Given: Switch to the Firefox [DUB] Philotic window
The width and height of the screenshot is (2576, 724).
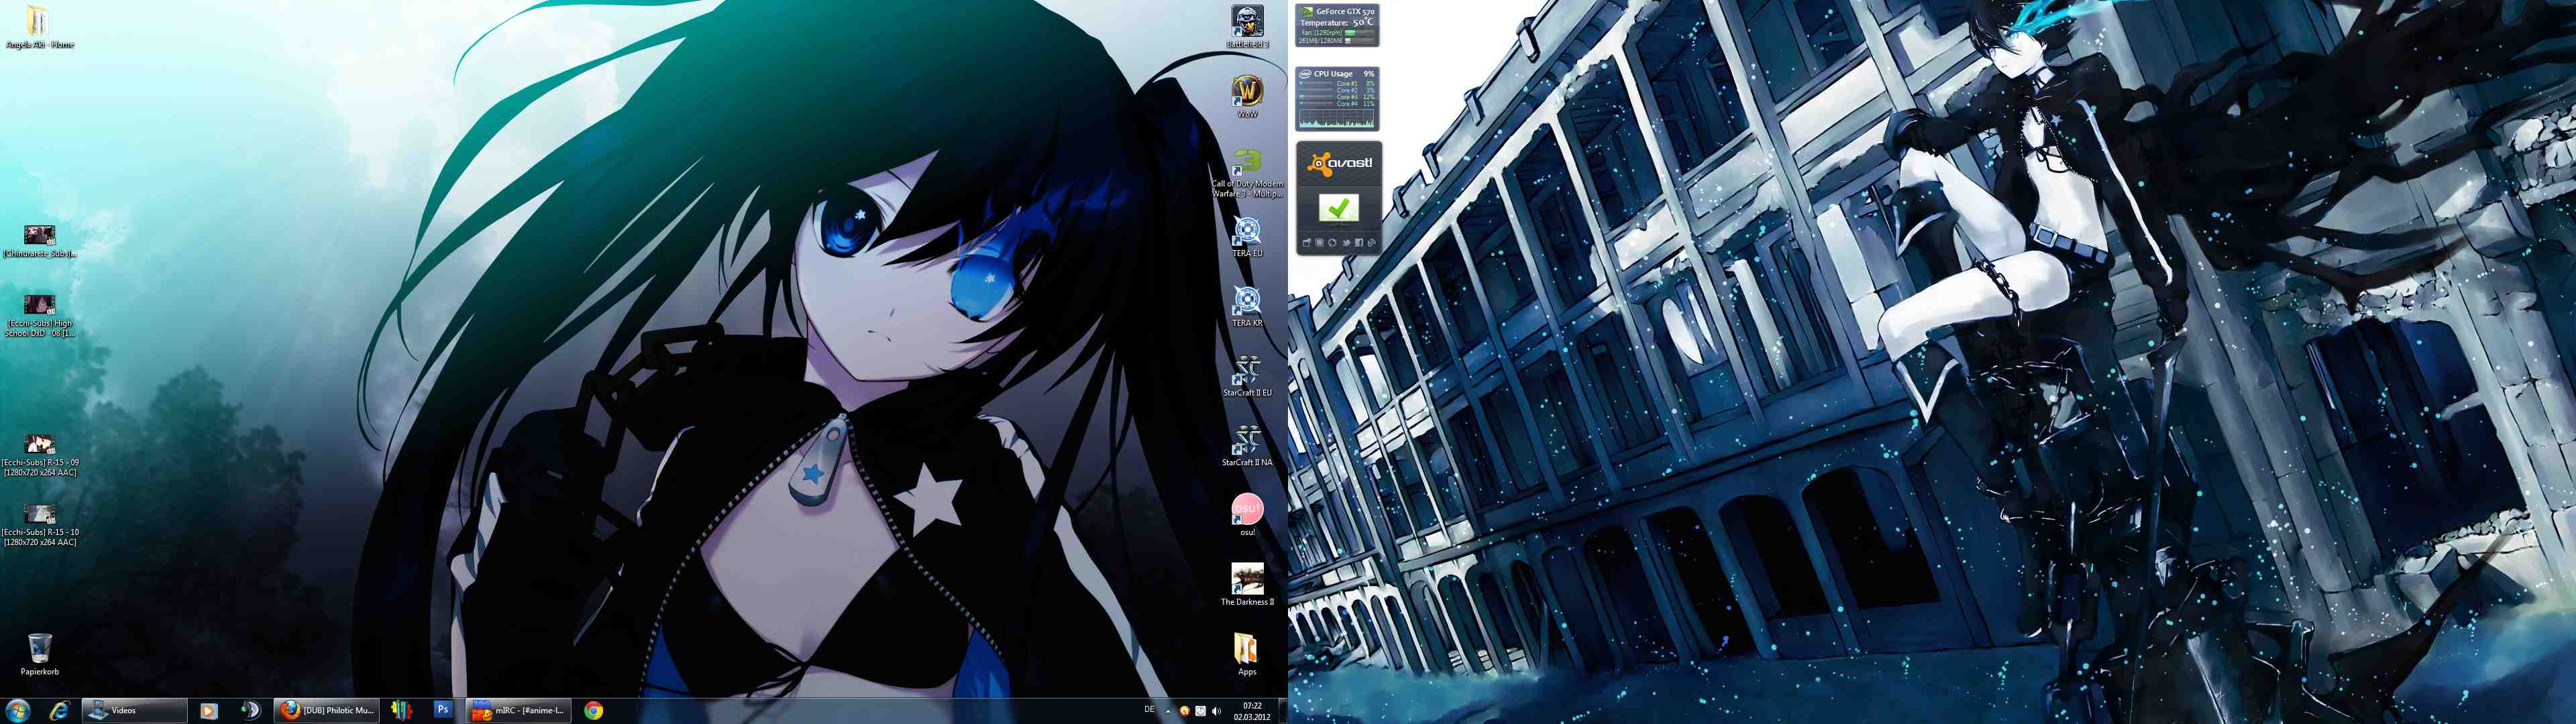Looking at the screenshot, I should click(x=326, y=710).
